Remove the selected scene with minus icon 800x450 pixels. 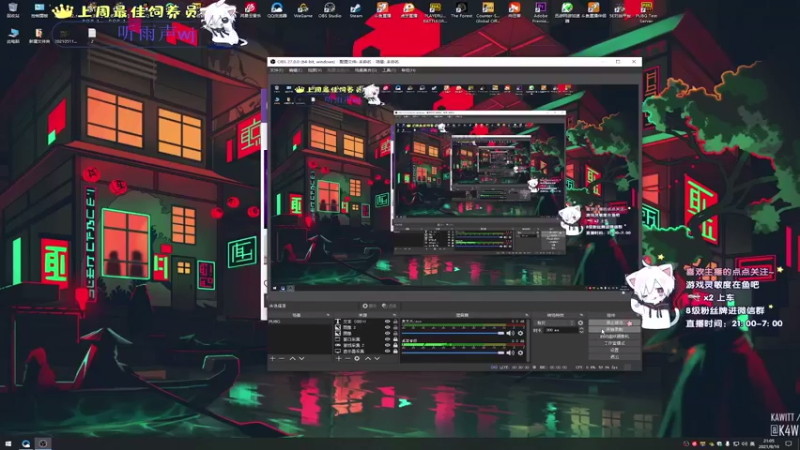(x=282, y=359)
